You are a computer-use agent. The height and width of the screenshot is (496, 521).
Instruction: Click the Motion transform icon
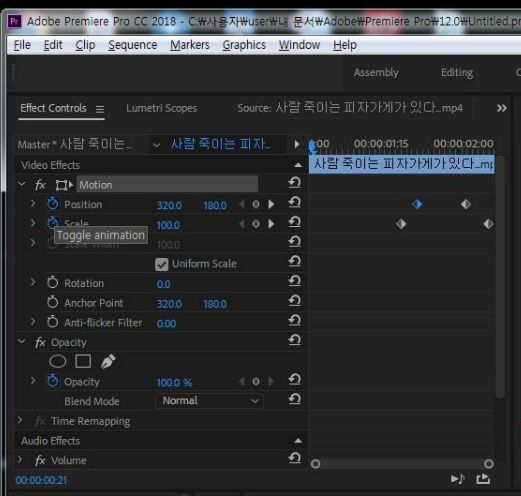pos(64,185)
